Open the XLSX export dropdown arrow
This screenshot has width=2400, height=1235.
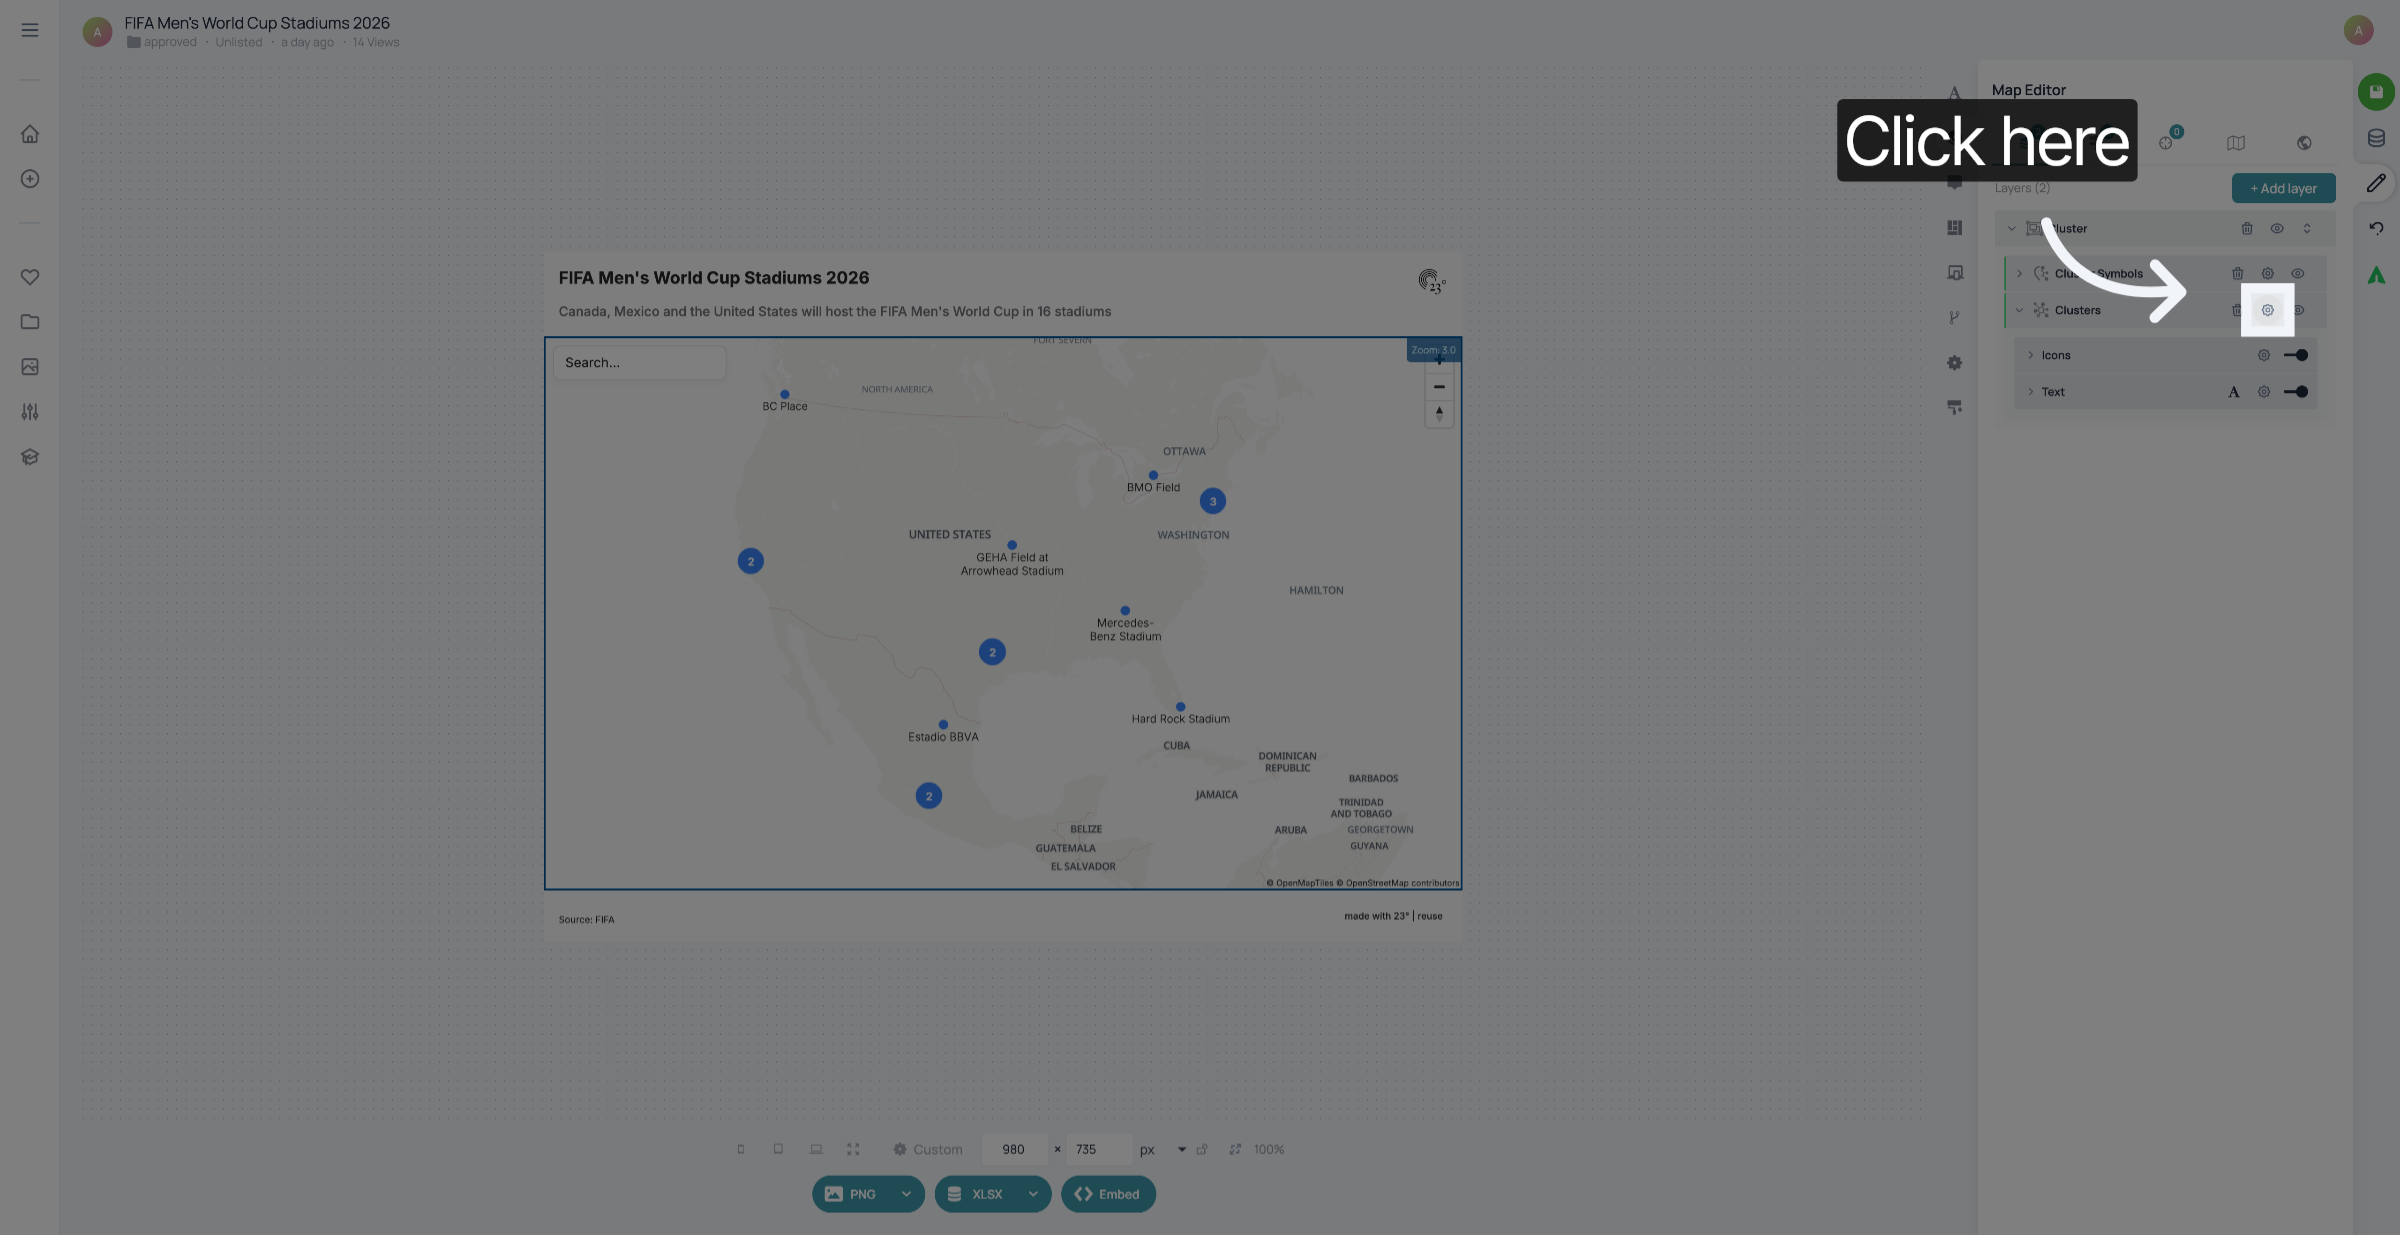click(1033, 1194)
